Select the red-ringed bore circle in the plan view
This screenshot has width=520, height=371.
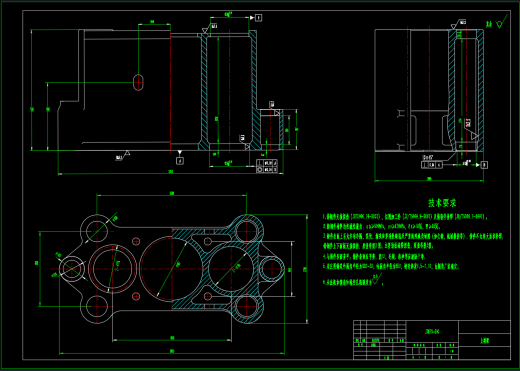[x=113, y=268]
